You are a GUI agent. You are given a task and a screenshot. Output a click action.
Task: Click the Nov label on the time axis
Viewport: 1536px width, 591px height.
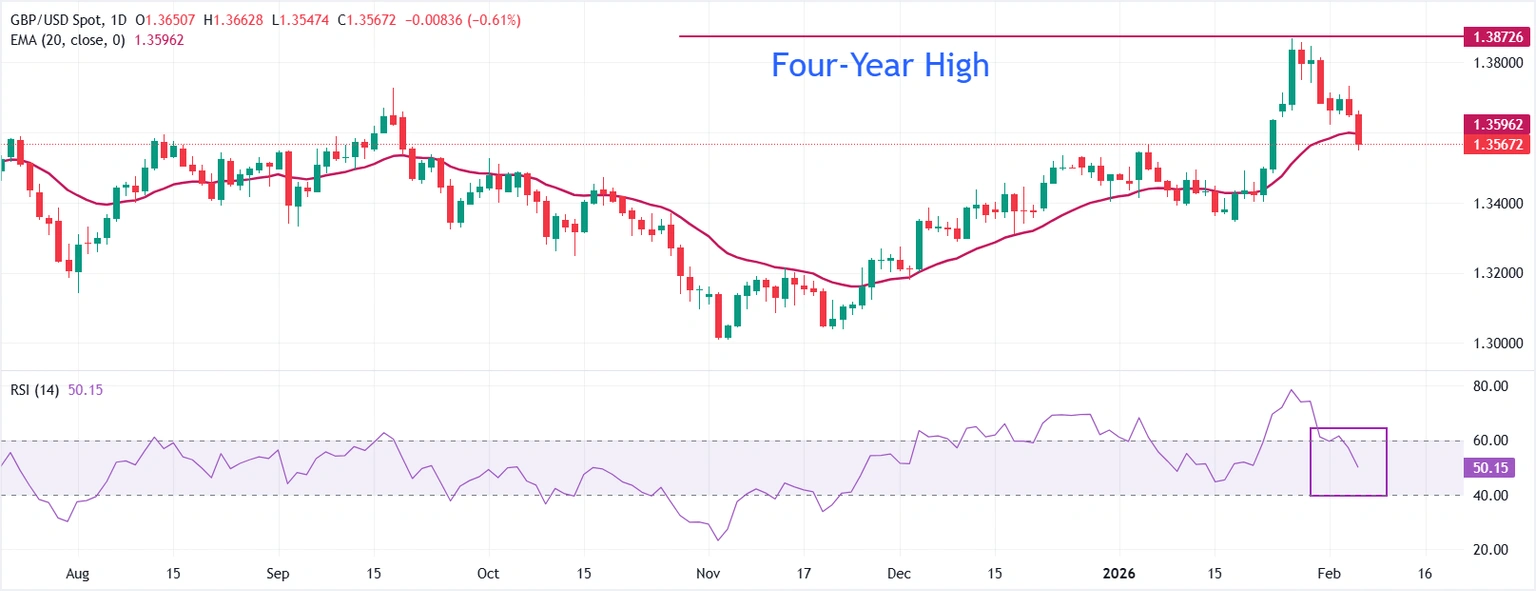(707, 574)
